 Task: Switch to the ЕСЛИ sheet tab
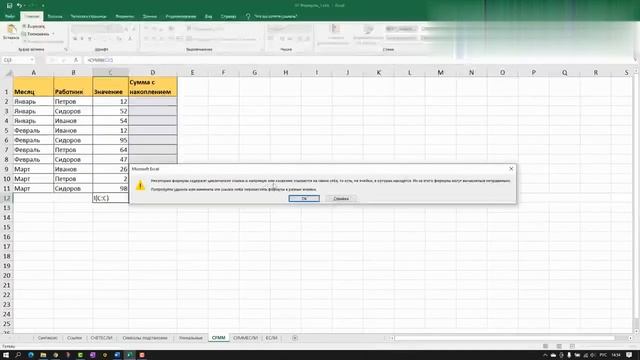point(271,338)
